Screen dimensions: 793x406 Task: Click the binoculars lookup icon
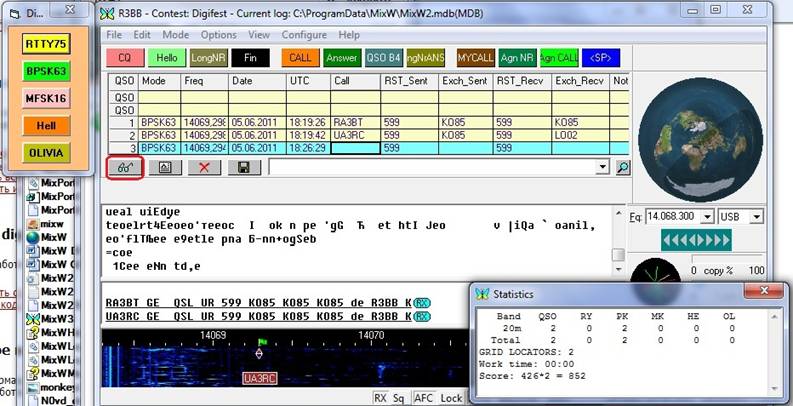tap(125, 168)
